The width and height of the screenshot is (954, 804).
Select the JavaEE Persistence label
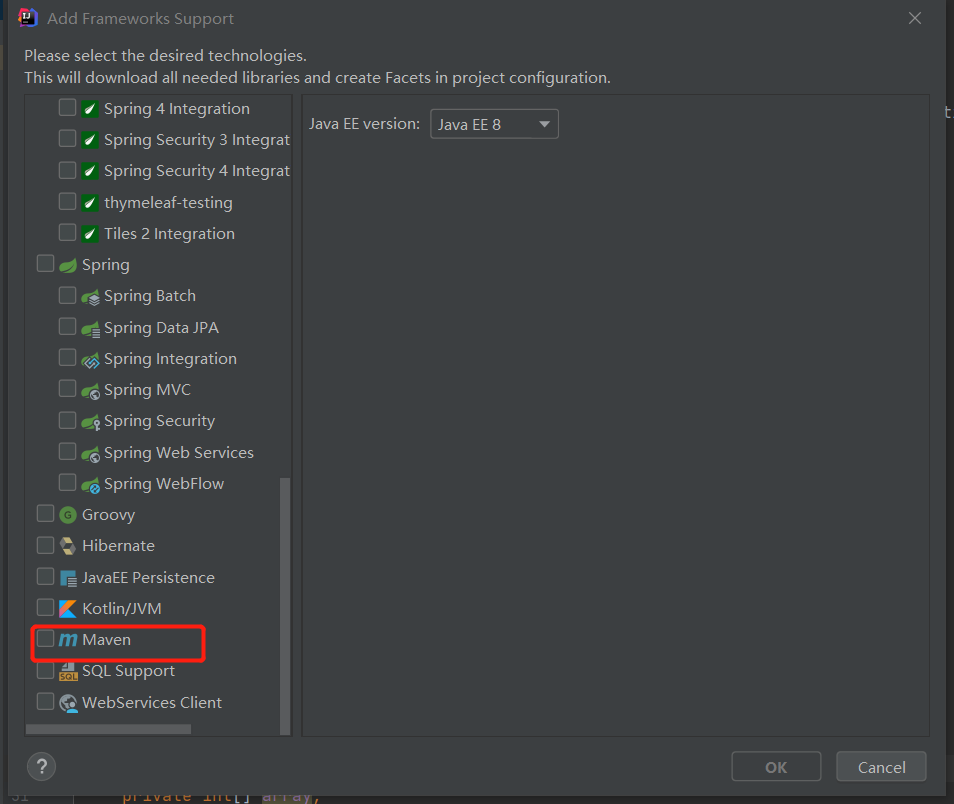pos(148,578)
